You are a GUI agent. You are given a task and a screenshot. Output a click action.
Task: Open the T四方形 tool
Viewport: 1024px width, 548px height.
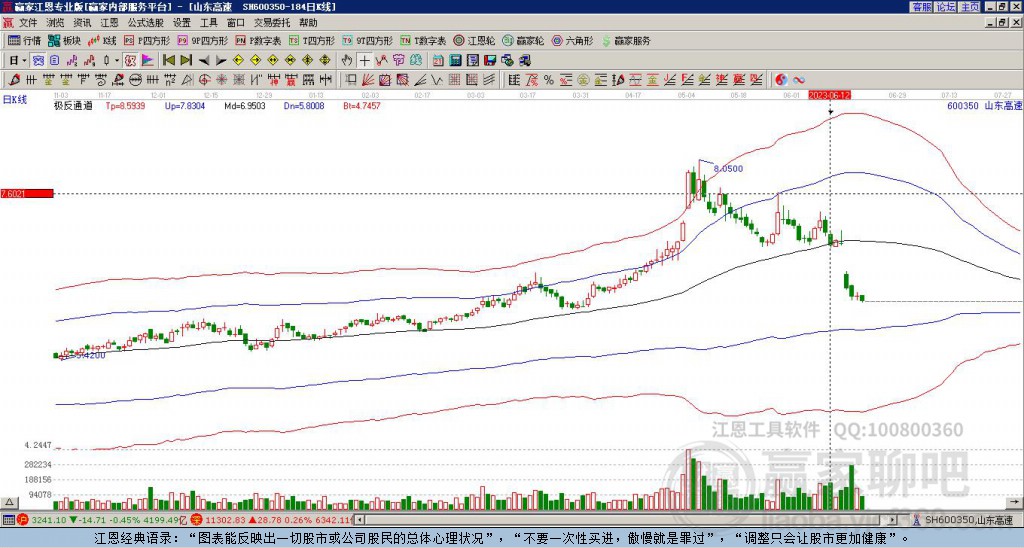[x=312, y=40]
